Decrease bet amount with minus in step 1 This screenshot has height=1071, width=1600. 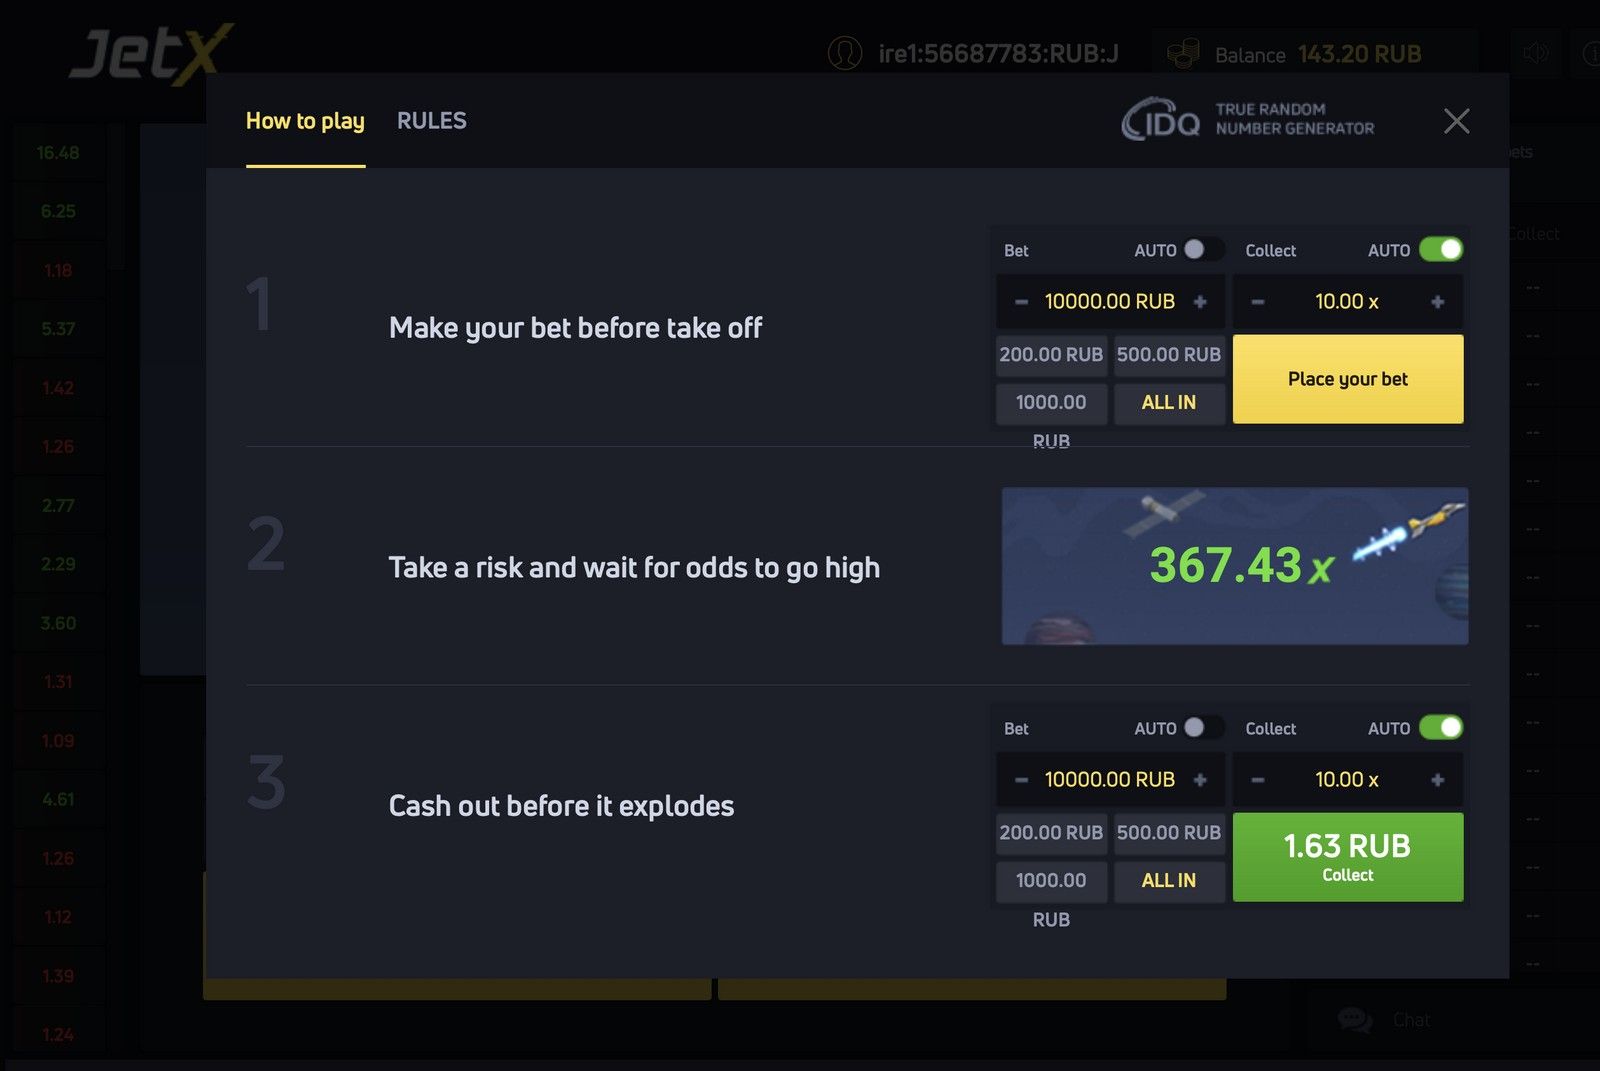tap(1021, 302)
